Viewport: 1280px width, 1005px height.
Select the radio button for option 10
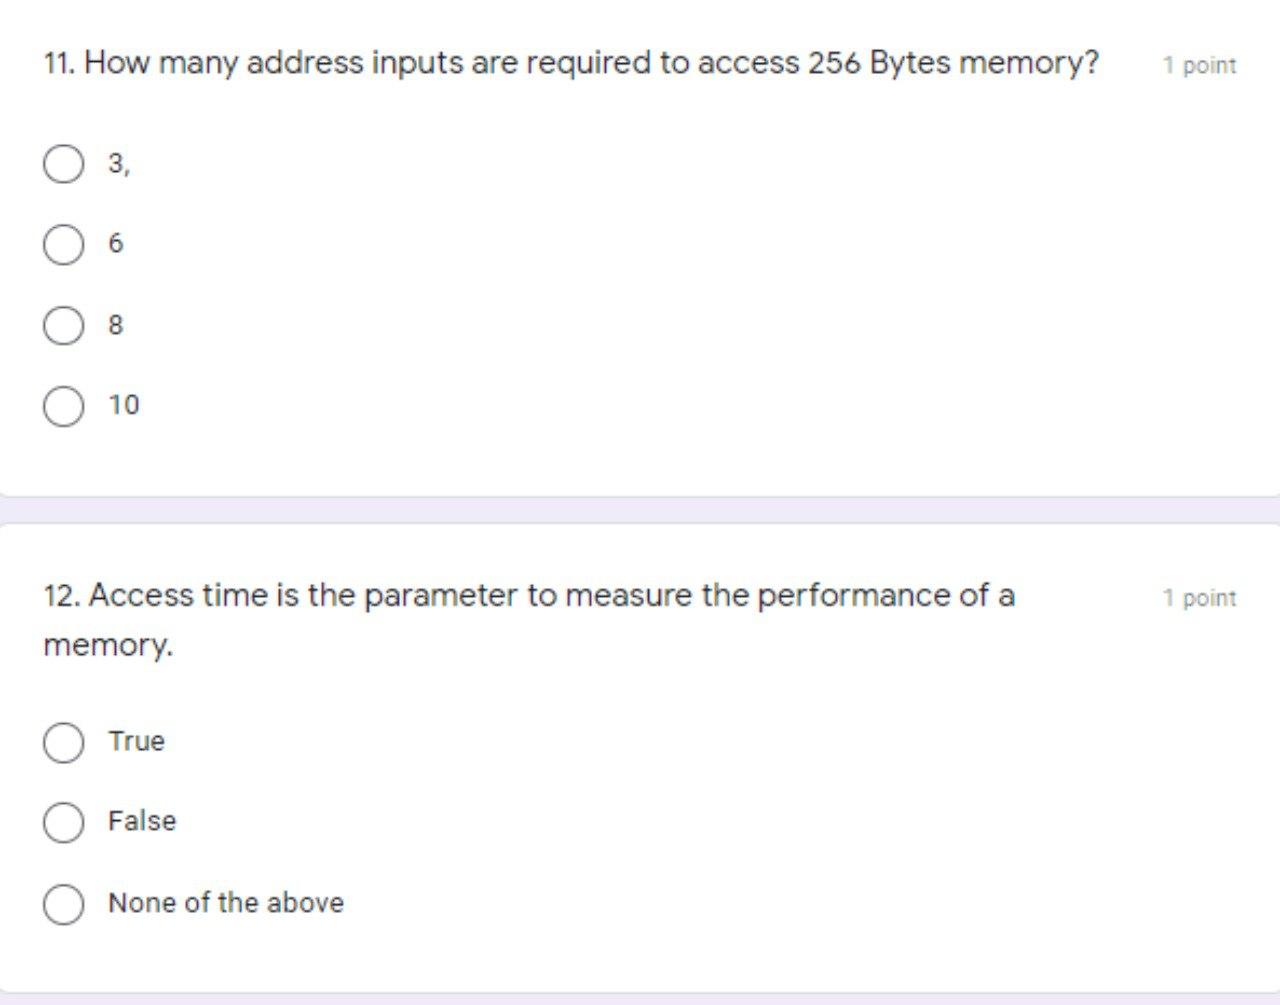[x=64, y=405]
